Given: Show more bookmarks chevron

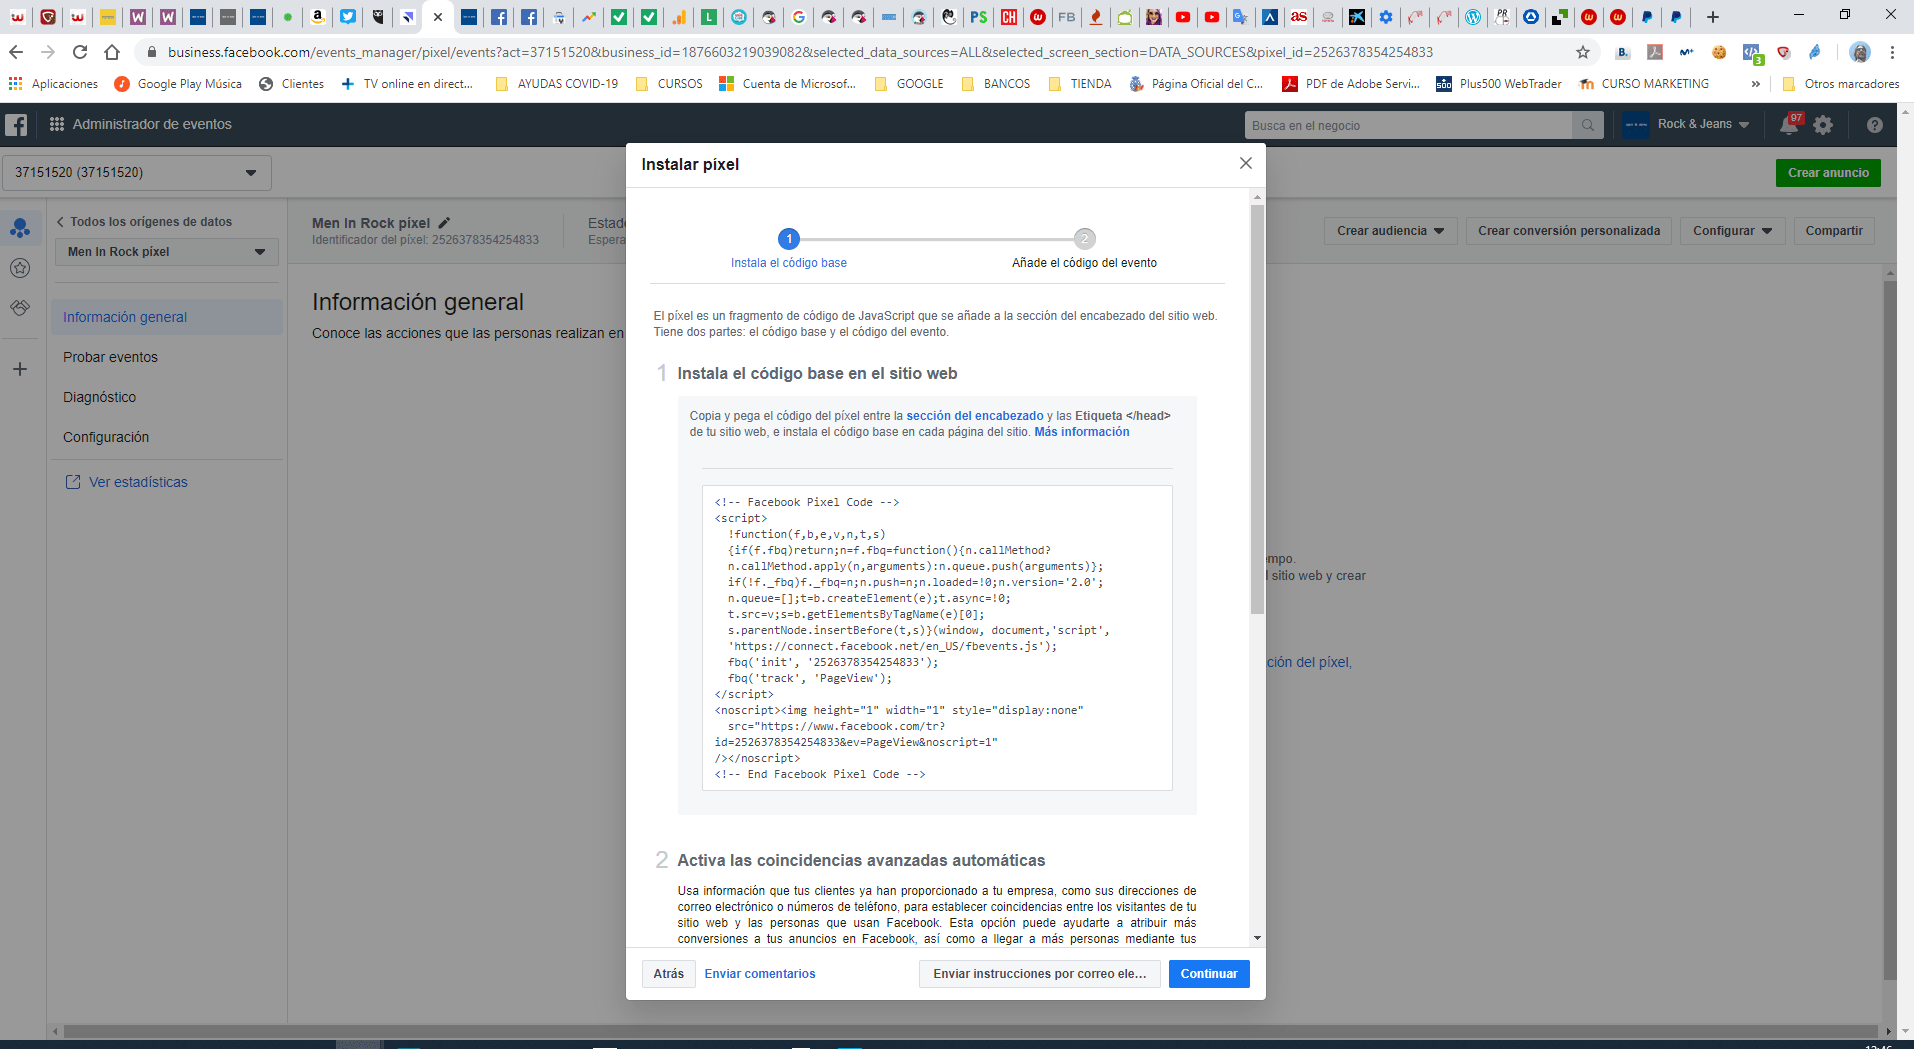Looking at the screenshot, I should pos(1756,84).
